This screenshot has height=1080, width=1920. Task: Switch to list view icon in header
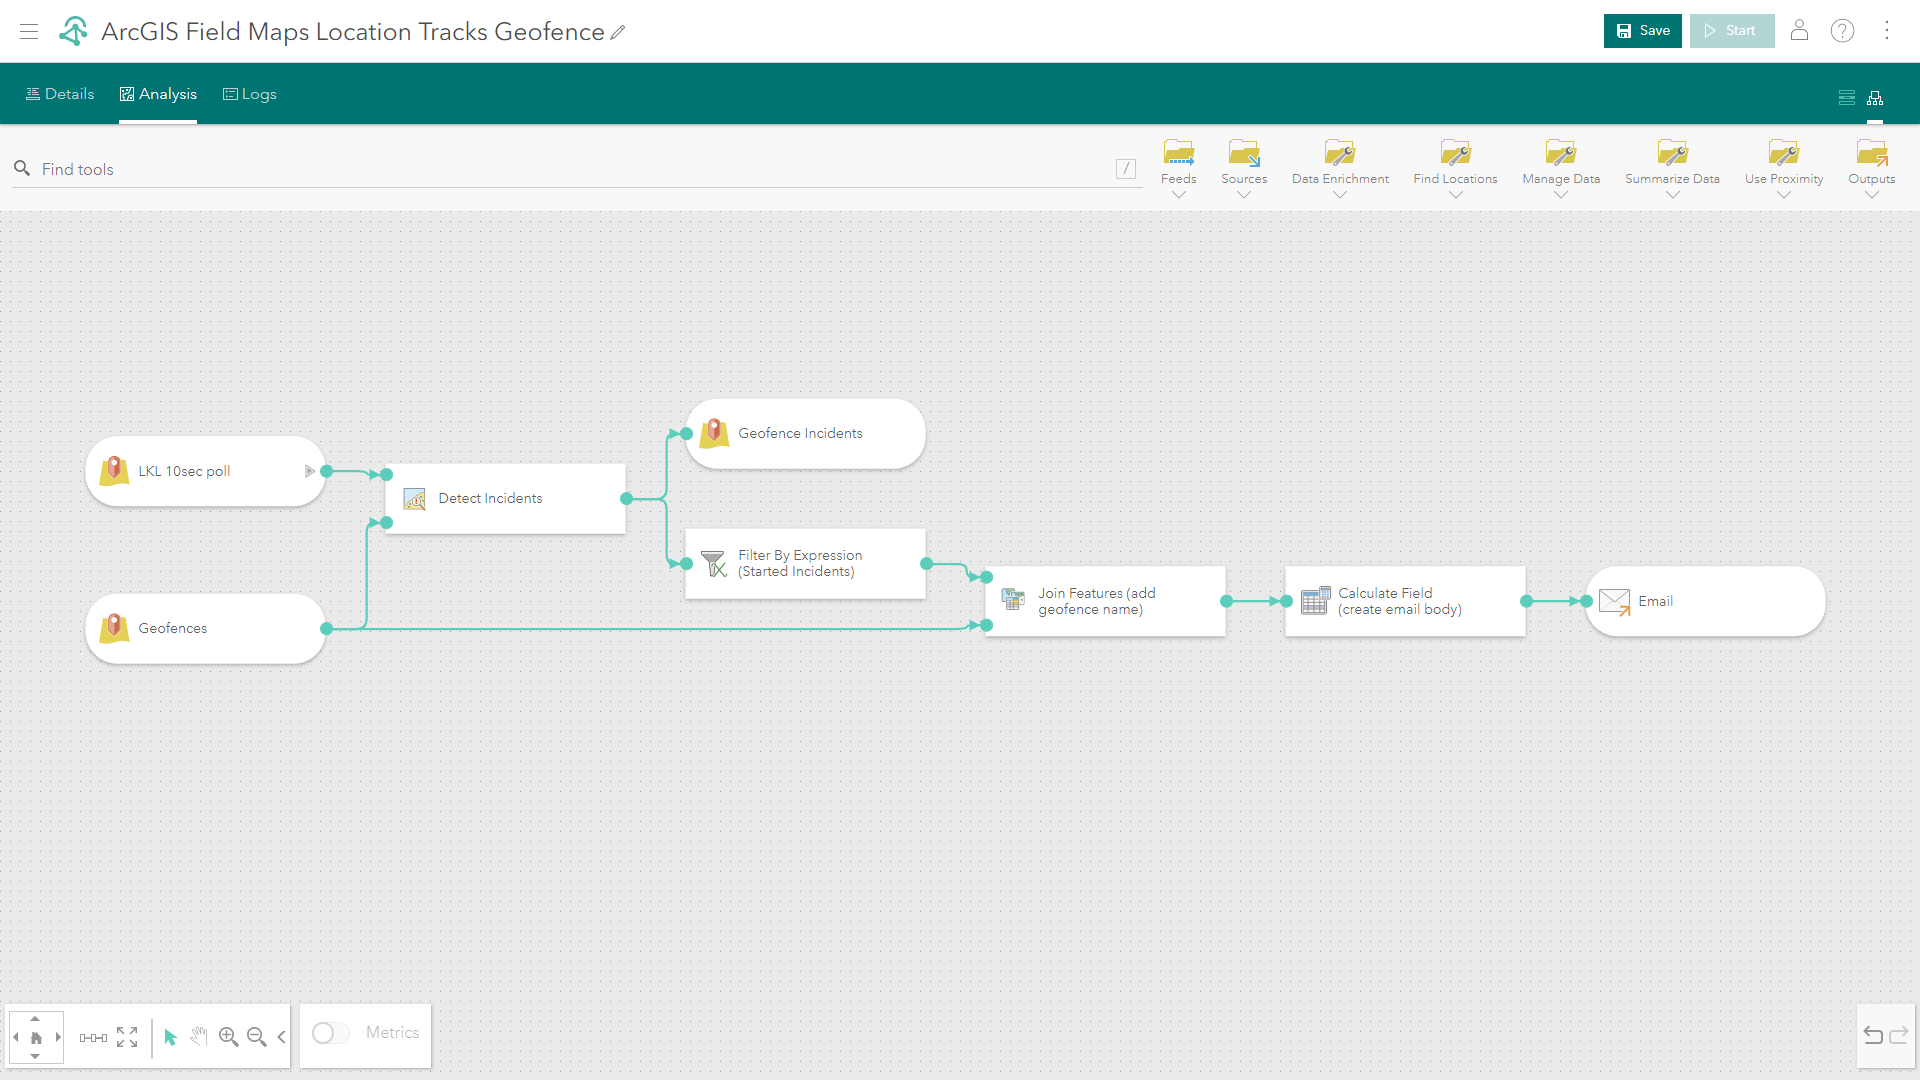coord(1847,98)
